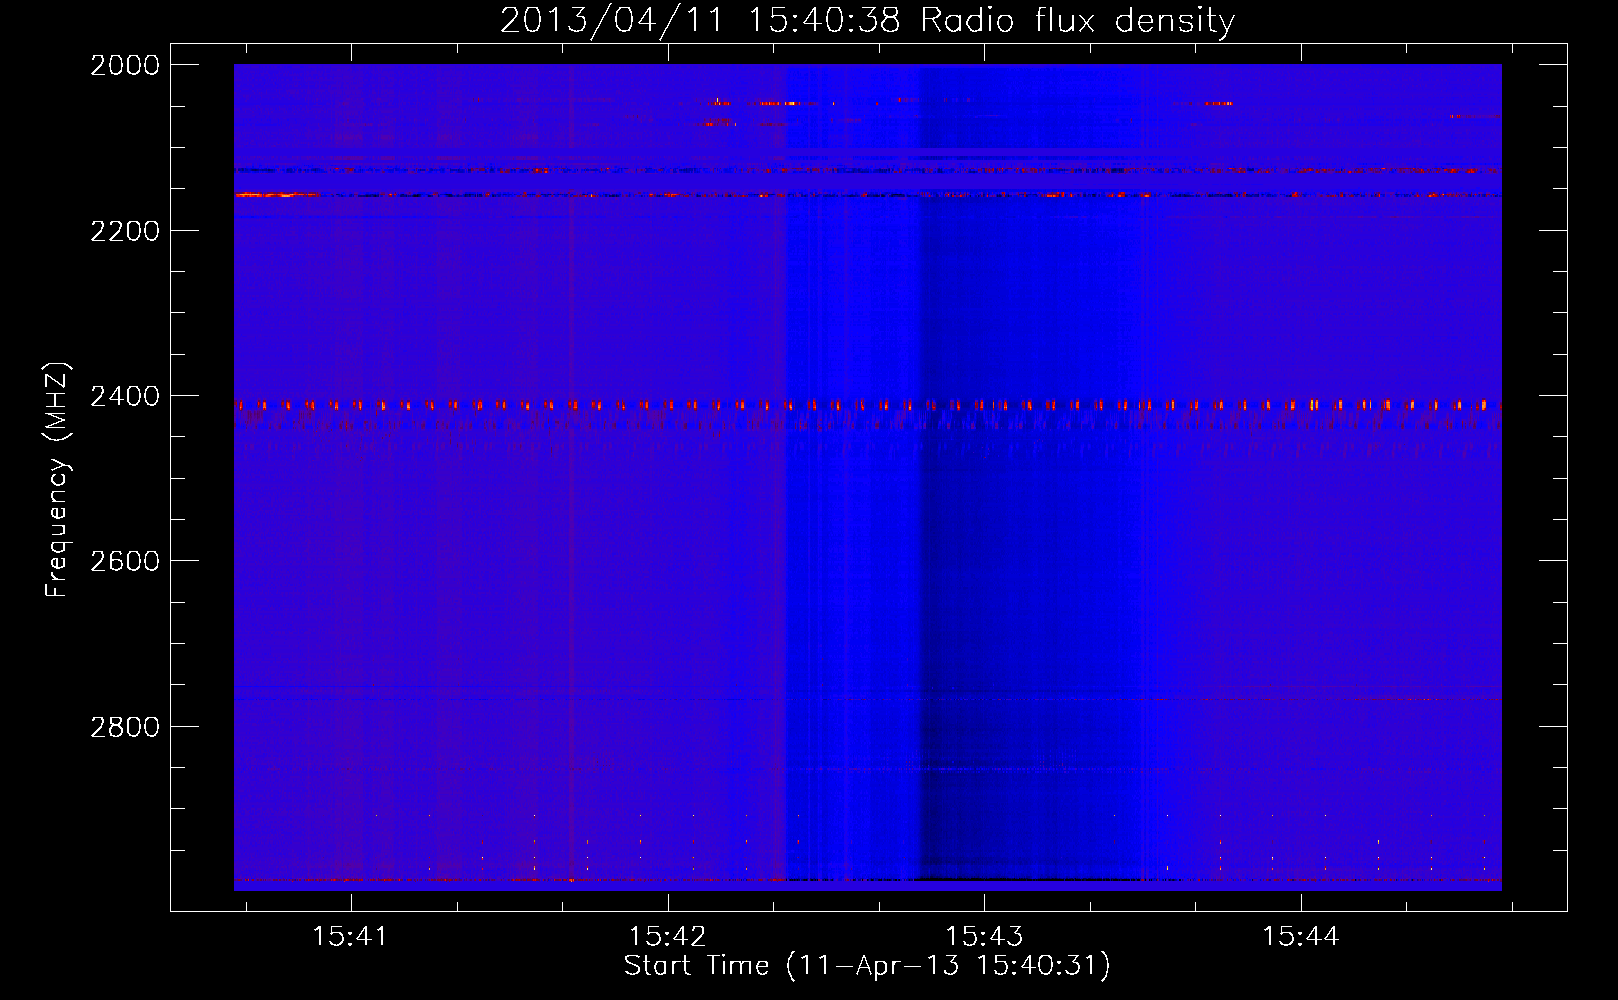Select the 15:44 time axis label
The width and height of the screenshot is (1618, 1000).
pos(1300,936)
